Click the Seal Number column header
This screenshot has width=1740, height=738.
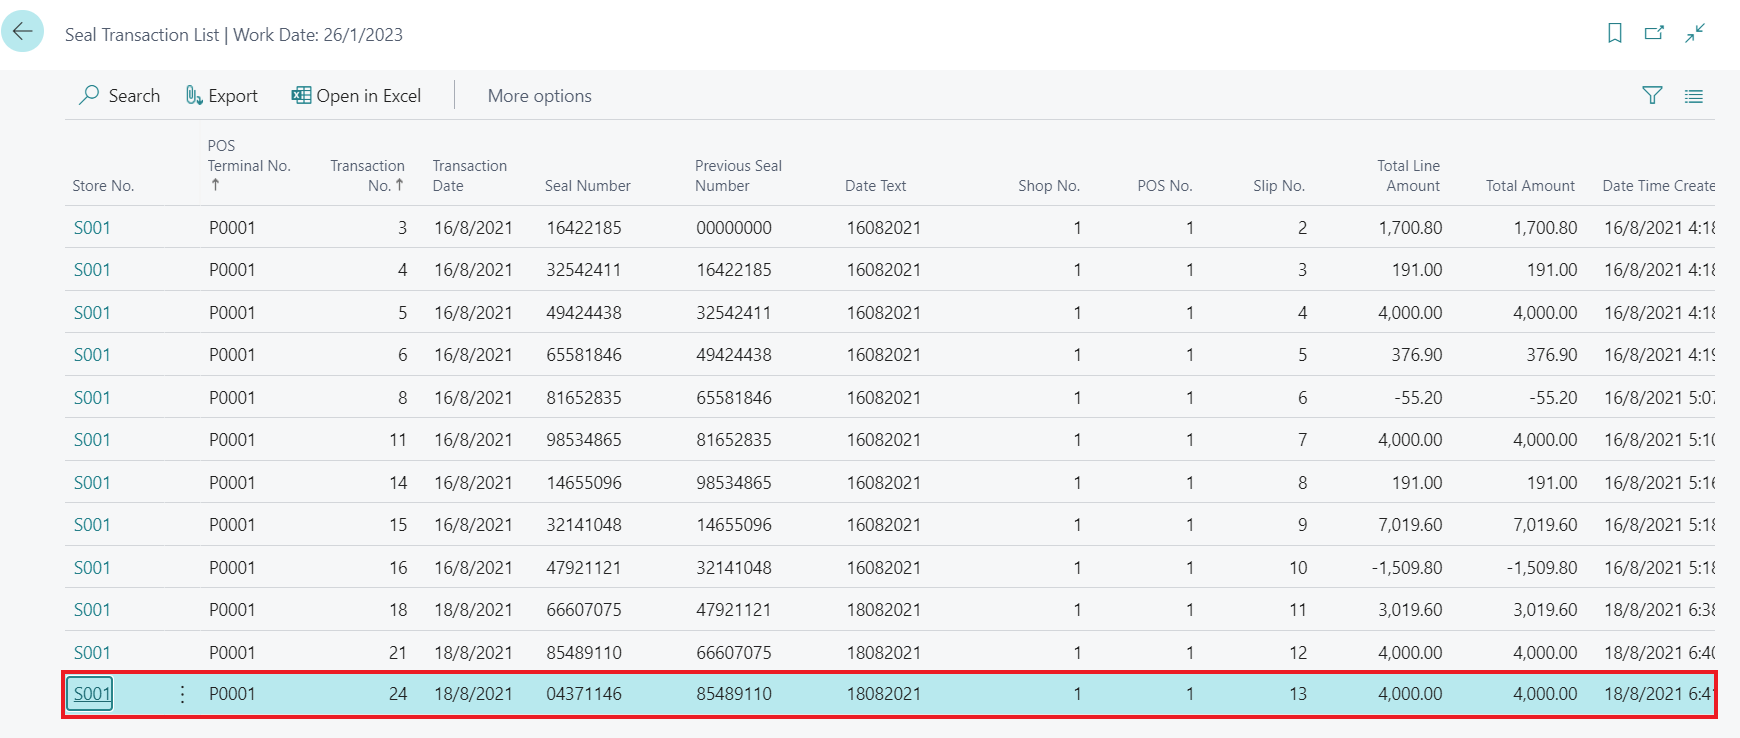[587, 186]
